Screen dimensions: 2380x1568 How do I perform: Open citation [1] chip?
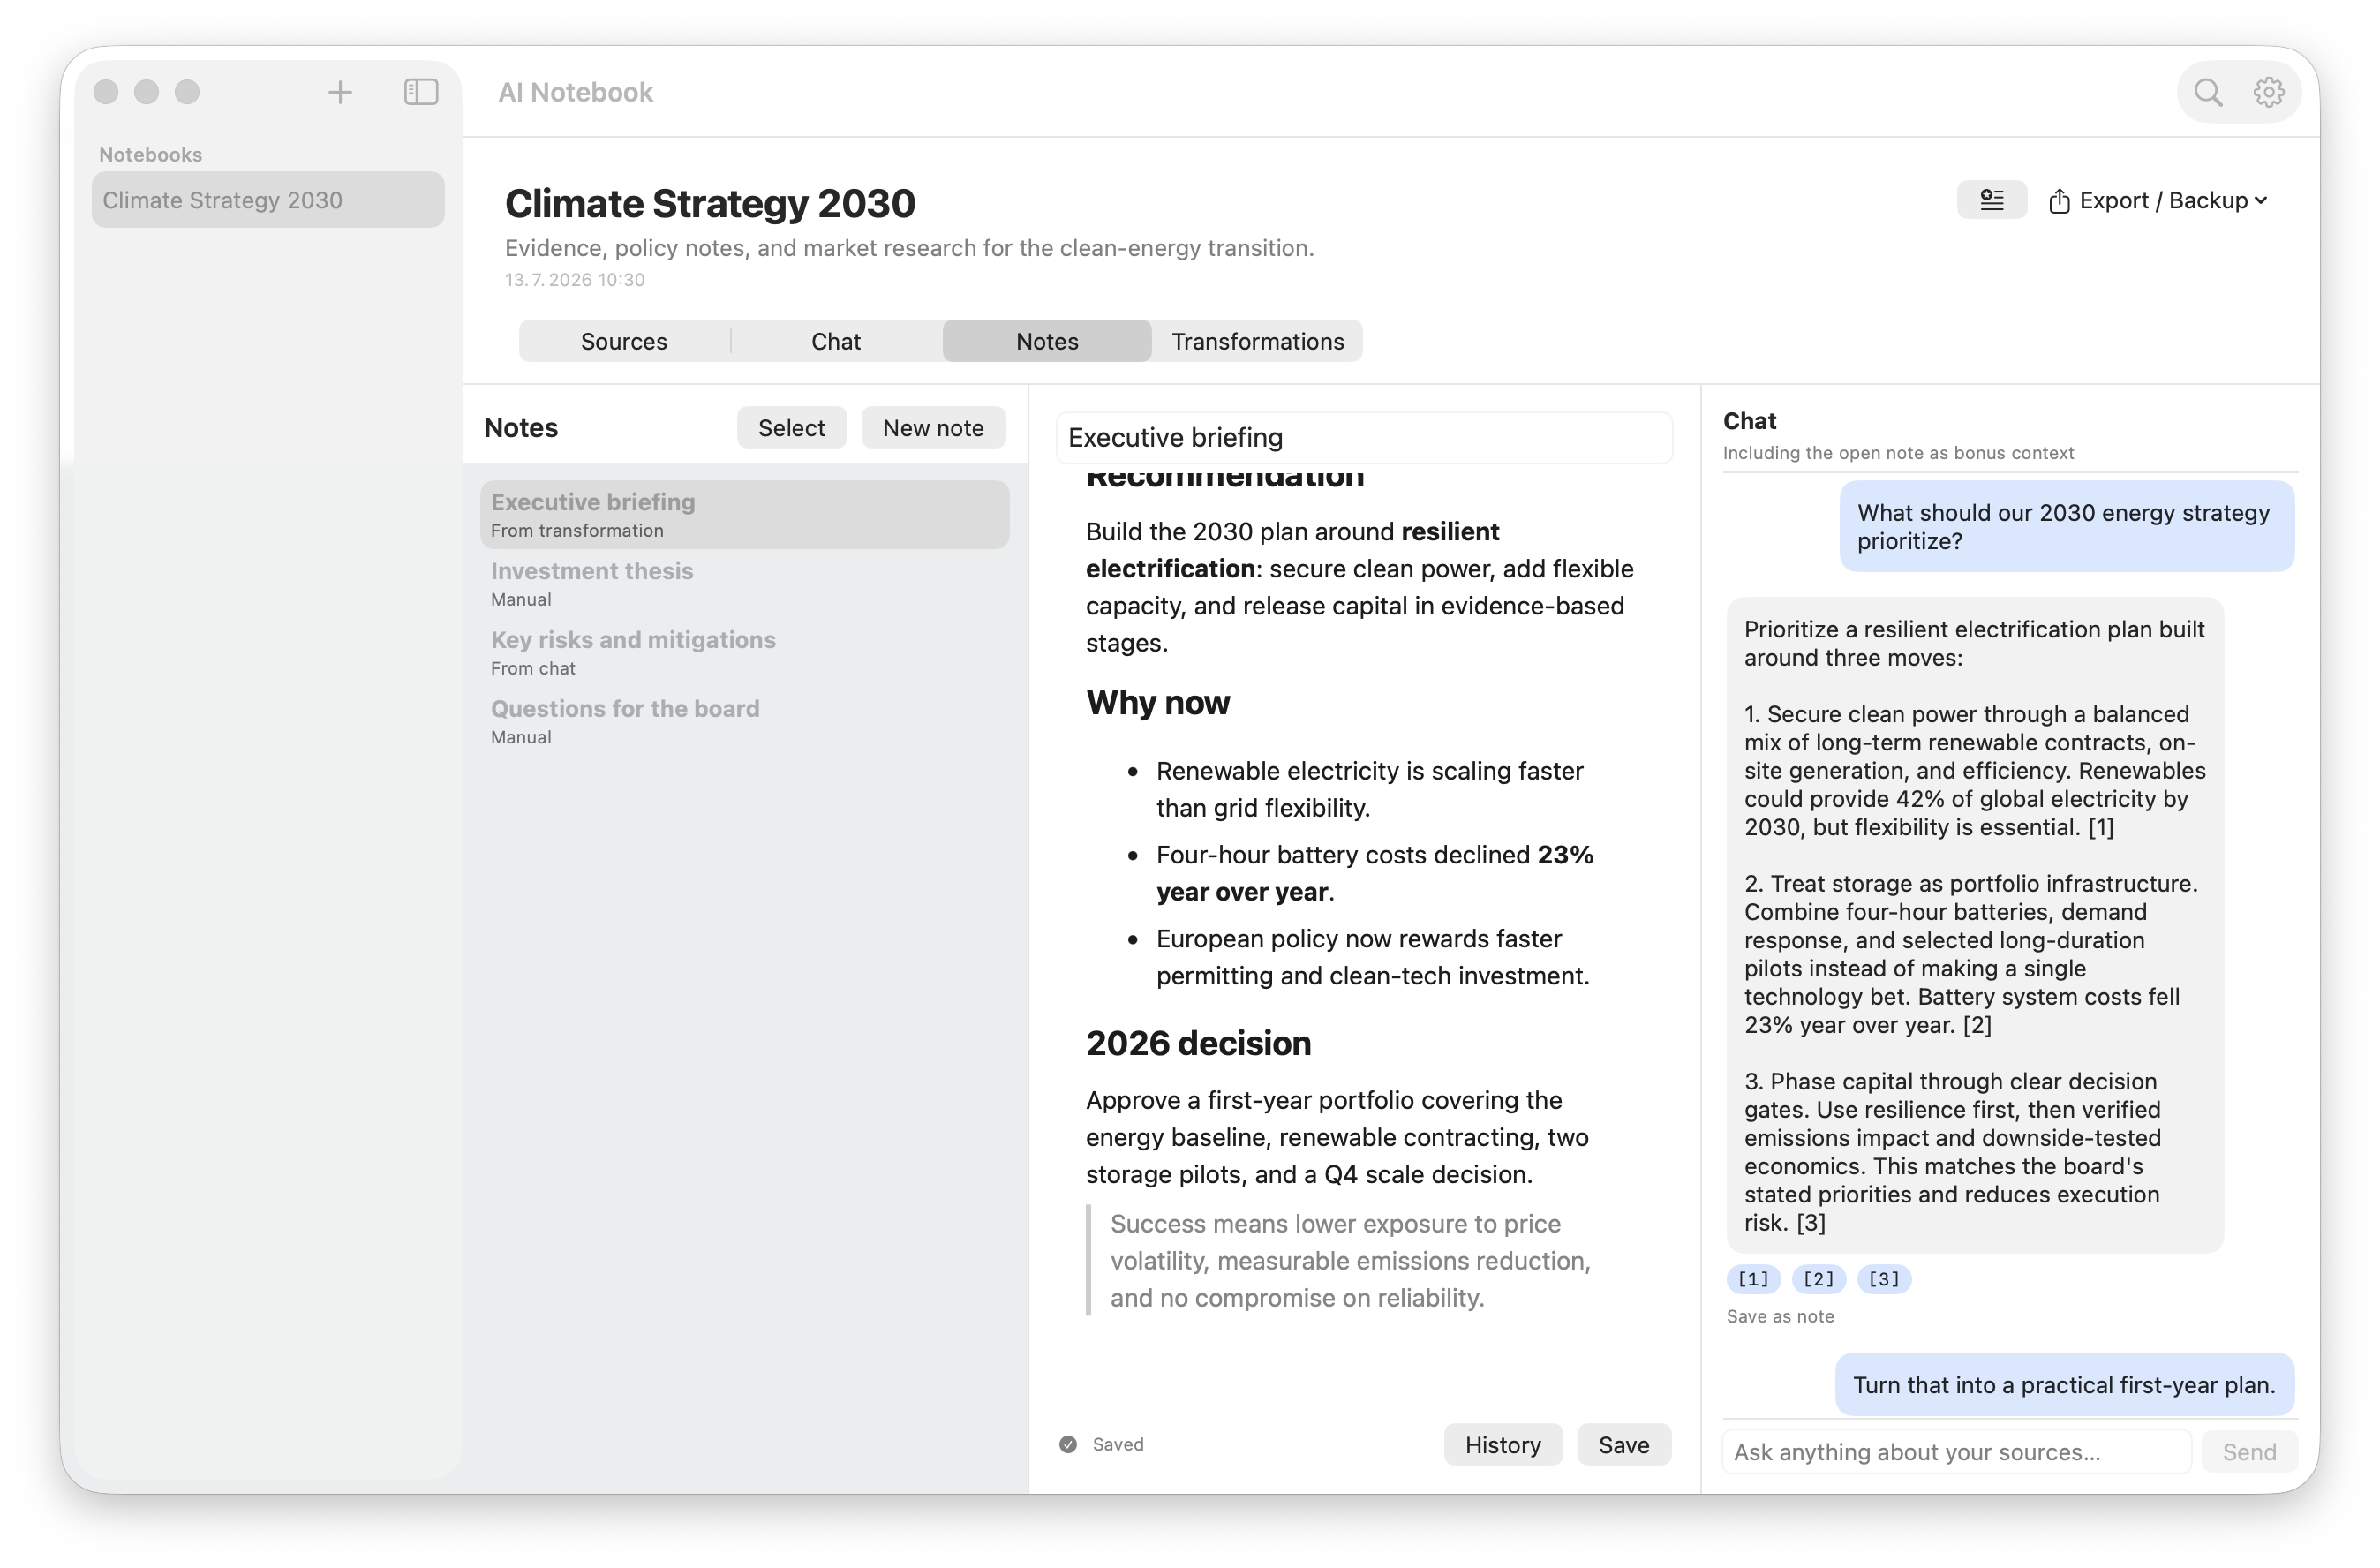pyautogui.click(x=1753, y=1279)
